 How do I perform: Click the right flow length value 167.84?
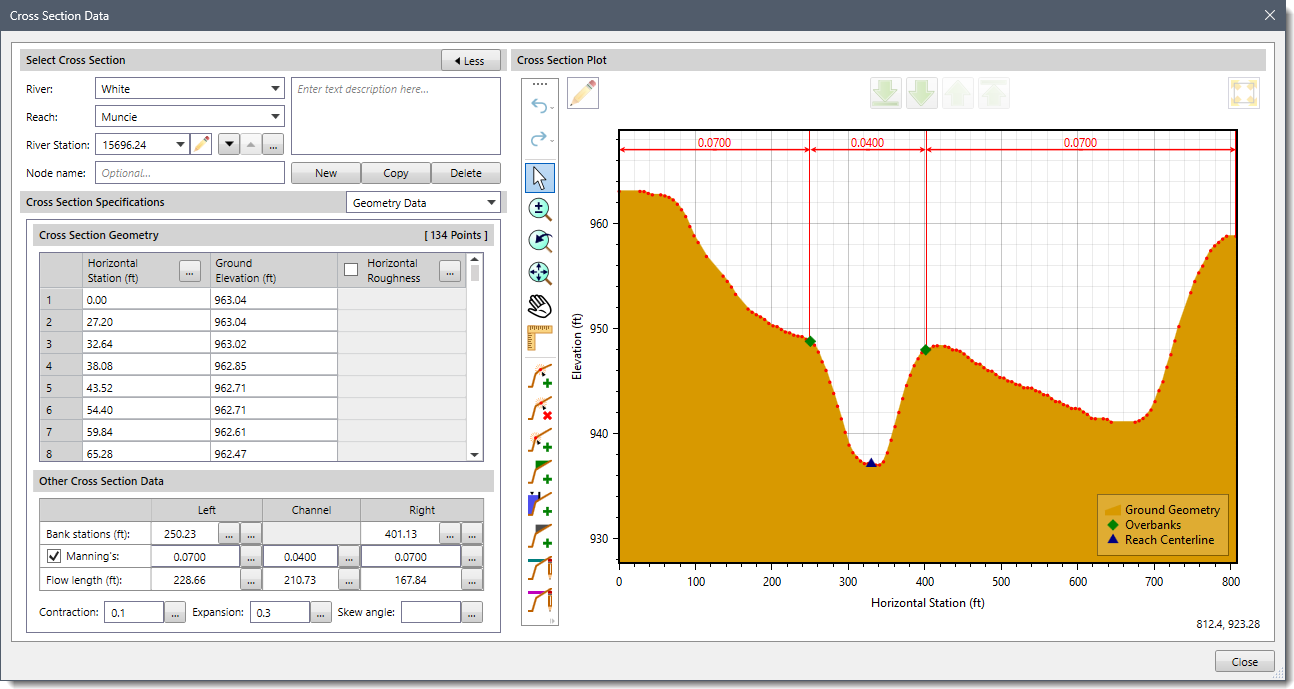pyautogui.click(x=411, y=579)
